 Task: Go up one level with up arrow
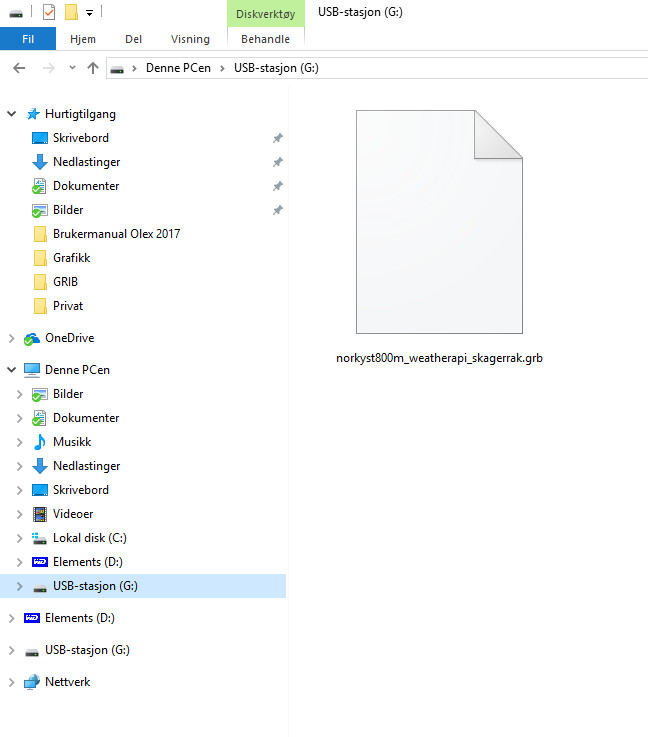pos(93,68)
